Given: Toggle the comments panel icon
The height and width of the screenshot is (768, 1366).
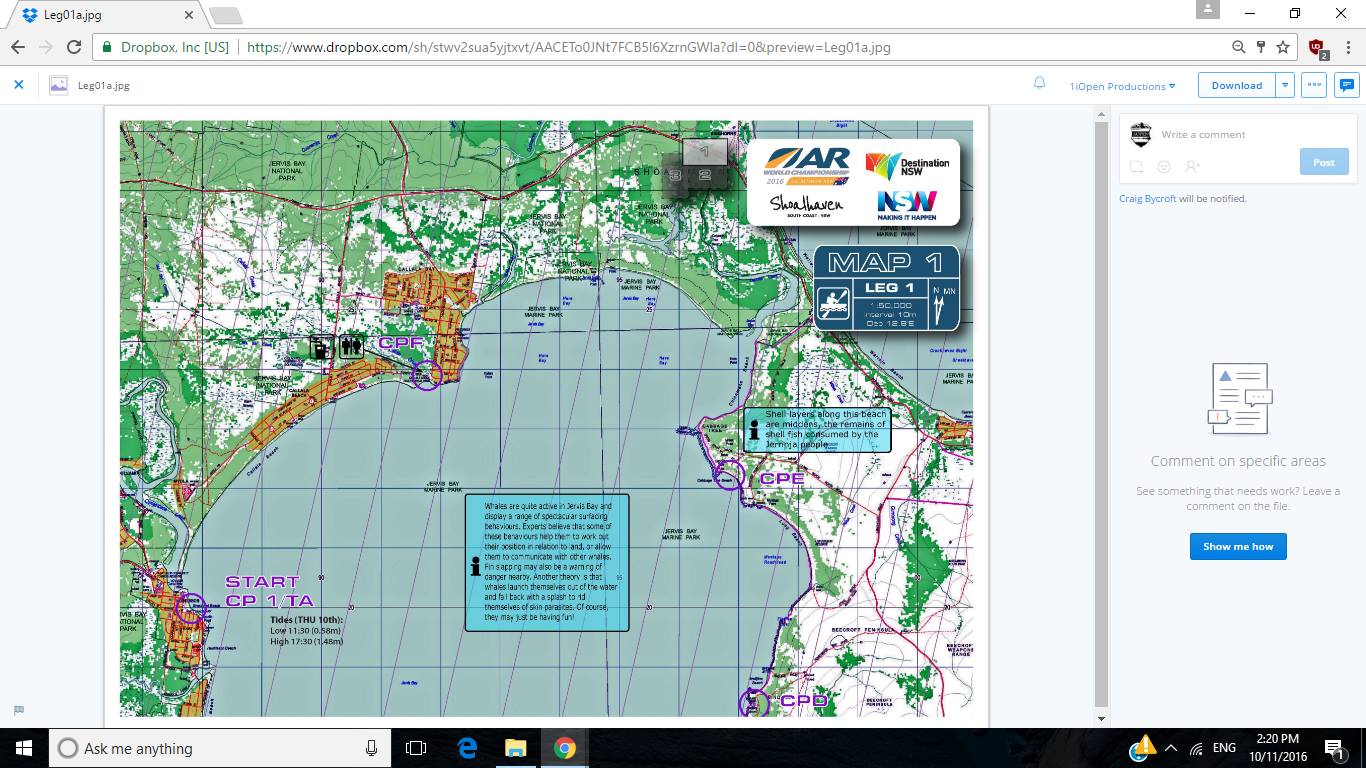Looking at the screenshot, I should tap(1347, 85).
